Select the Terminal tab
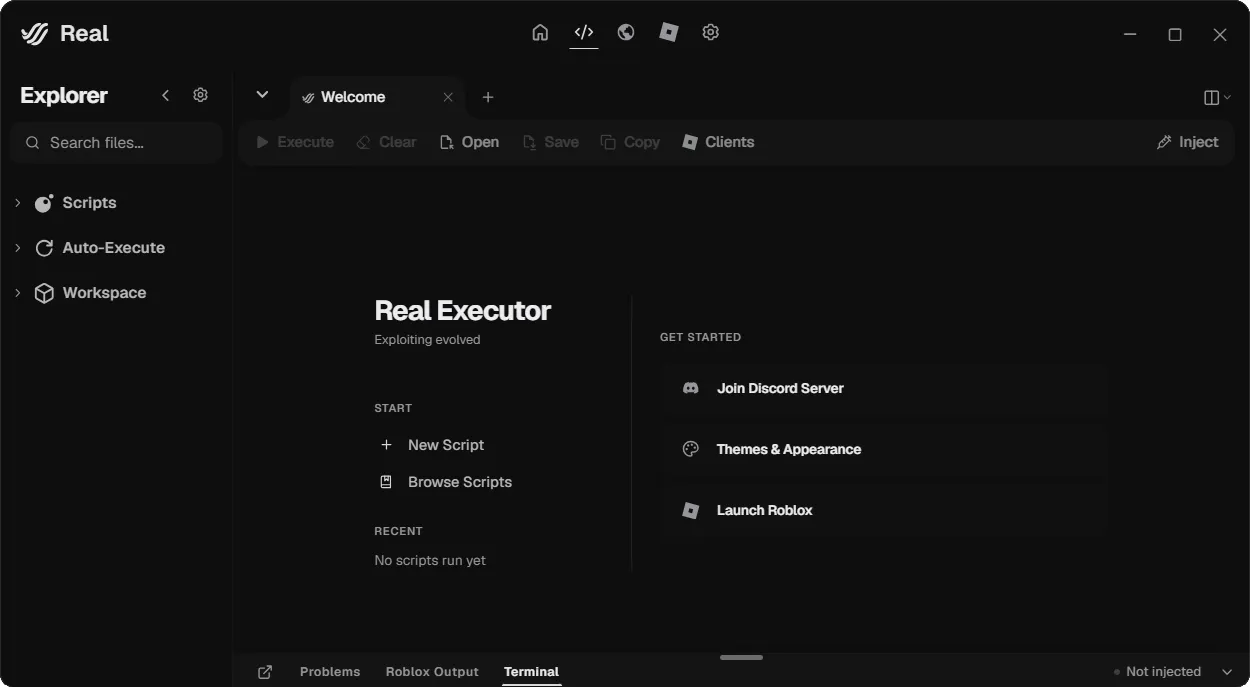The image size is (1250, 687). coord(531,672)
